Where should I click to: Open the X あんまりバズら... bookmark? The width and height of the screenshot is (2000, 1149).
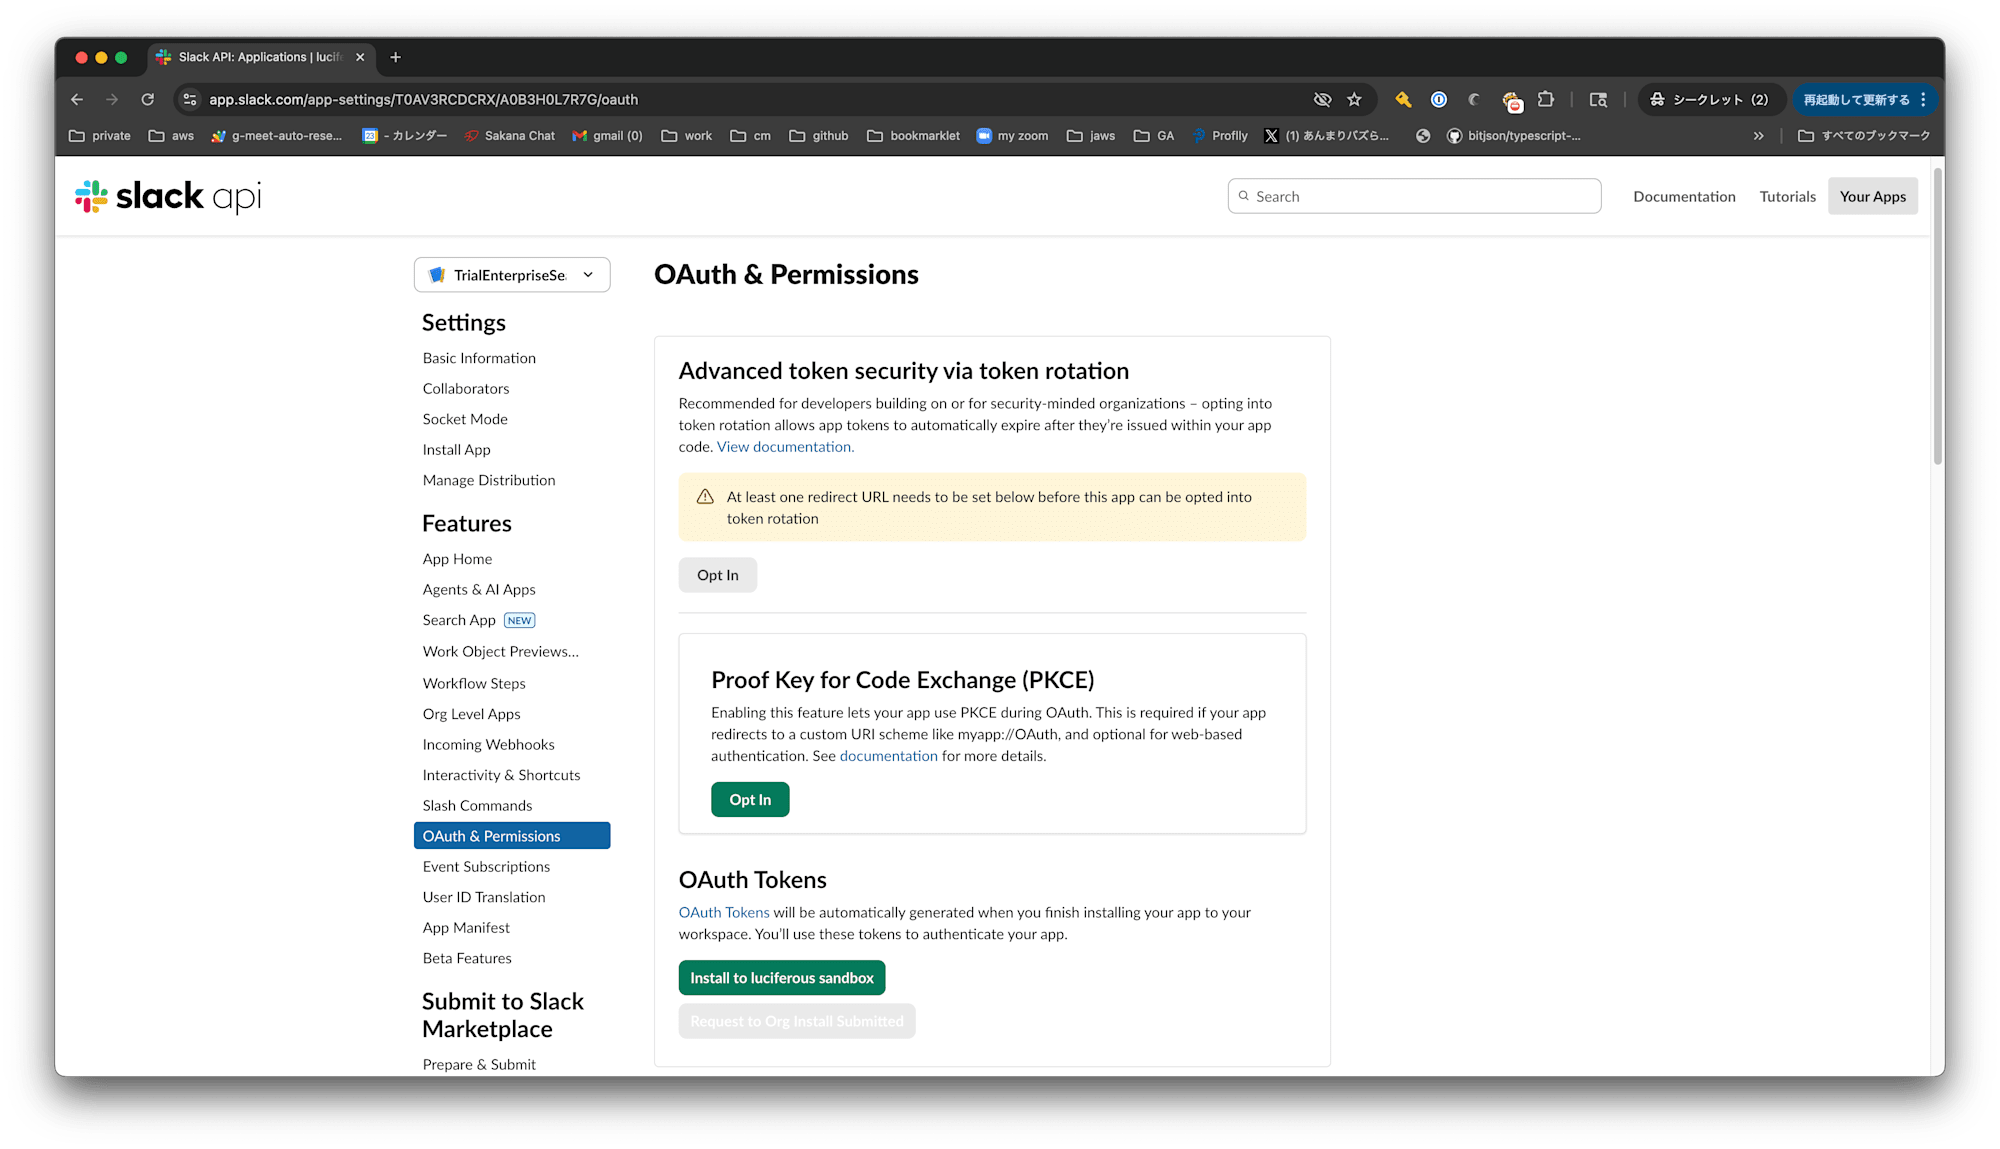(1327, 136)
